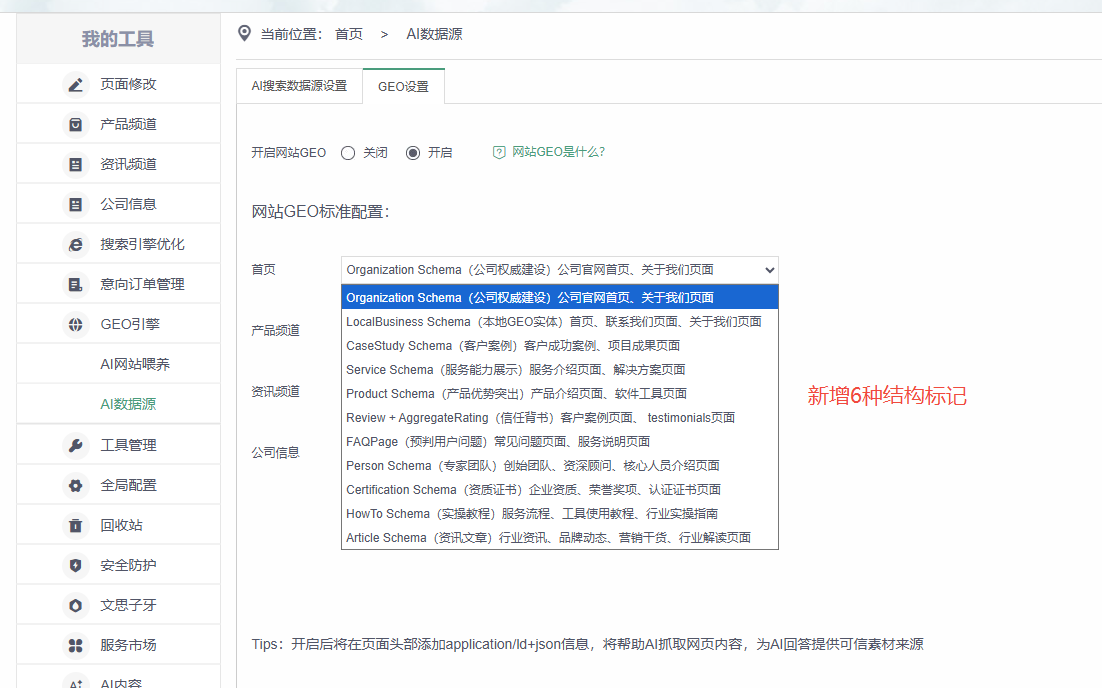
Task: Click the question-mark icon beside 网站GEO是什么
Action: point(499,152)
